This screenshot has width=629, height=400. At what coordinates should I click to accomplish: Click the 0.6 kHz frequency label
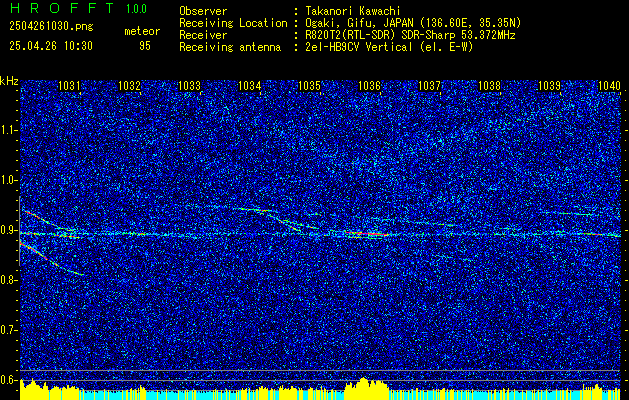[8, 380]
